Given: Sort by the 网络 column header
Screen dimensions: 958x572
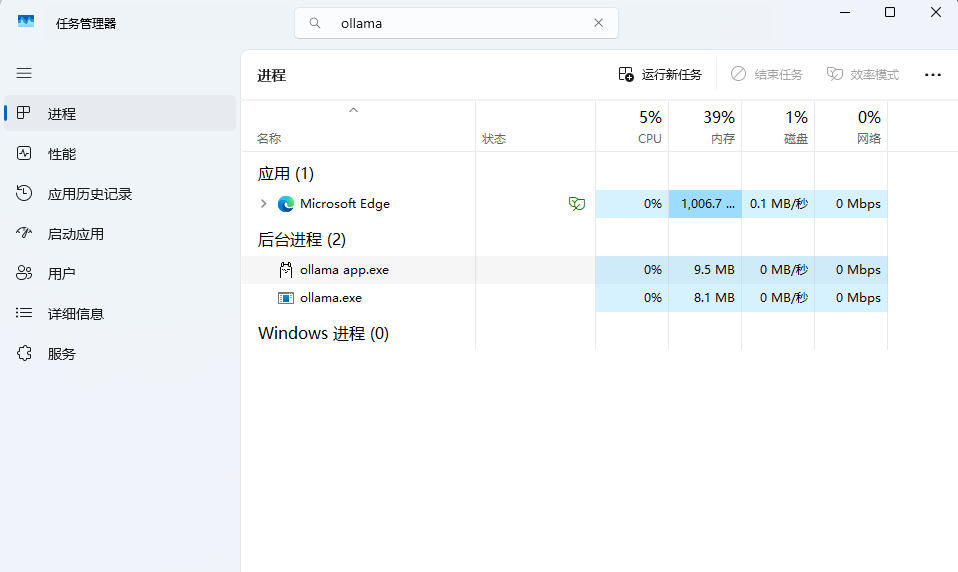Looking at the screenshot, I should (x=851, y=126).
